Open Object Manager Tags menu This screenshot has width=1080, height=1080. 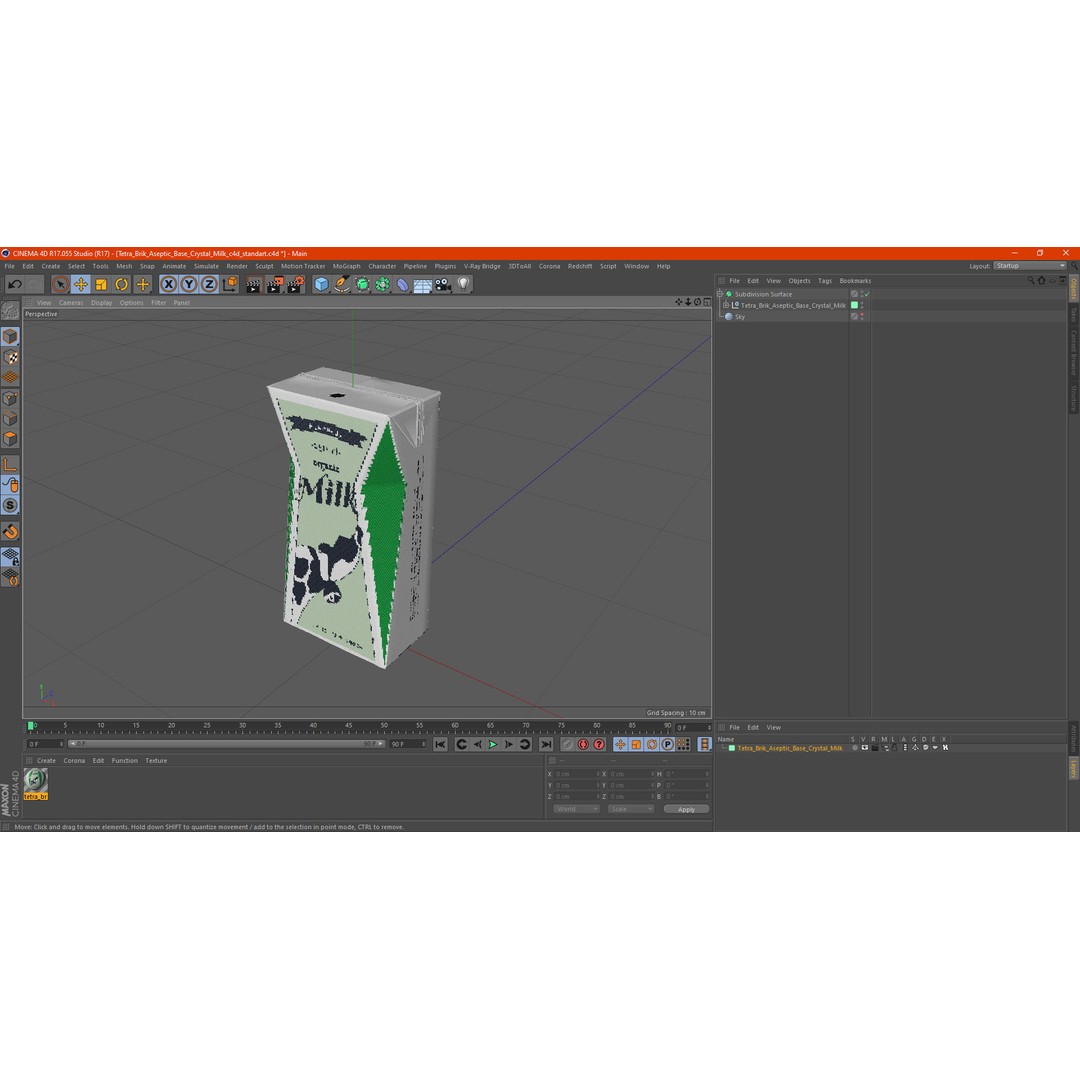825,280
